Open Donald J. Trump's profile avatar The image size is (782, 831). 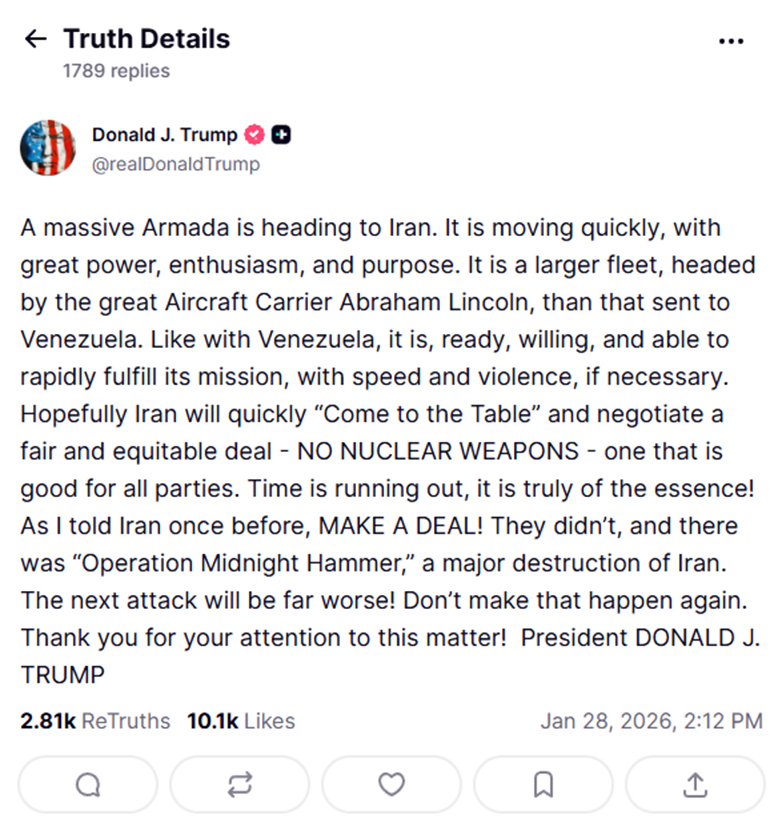point(48,148)
